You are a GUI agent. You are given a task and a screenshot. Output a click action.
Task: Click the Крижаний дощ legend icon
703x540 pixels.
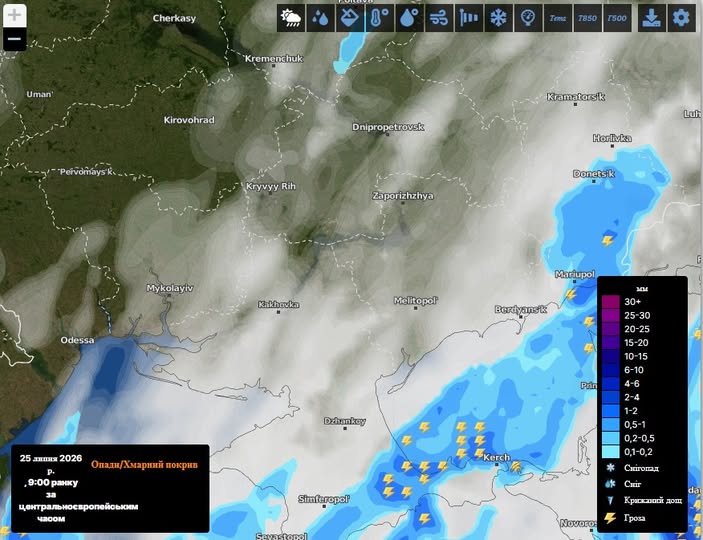coord(610,501)
